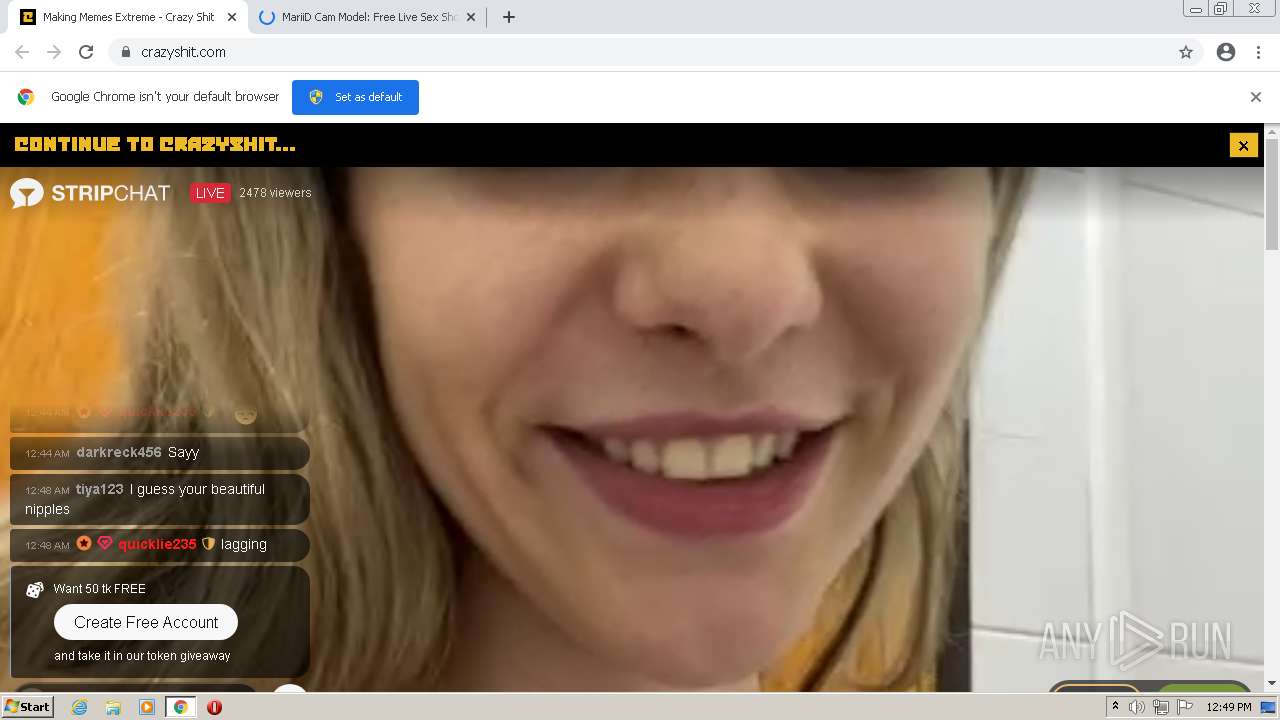
Task: Click the dice icon in giveaway box
Action: (x=35, y=590)
